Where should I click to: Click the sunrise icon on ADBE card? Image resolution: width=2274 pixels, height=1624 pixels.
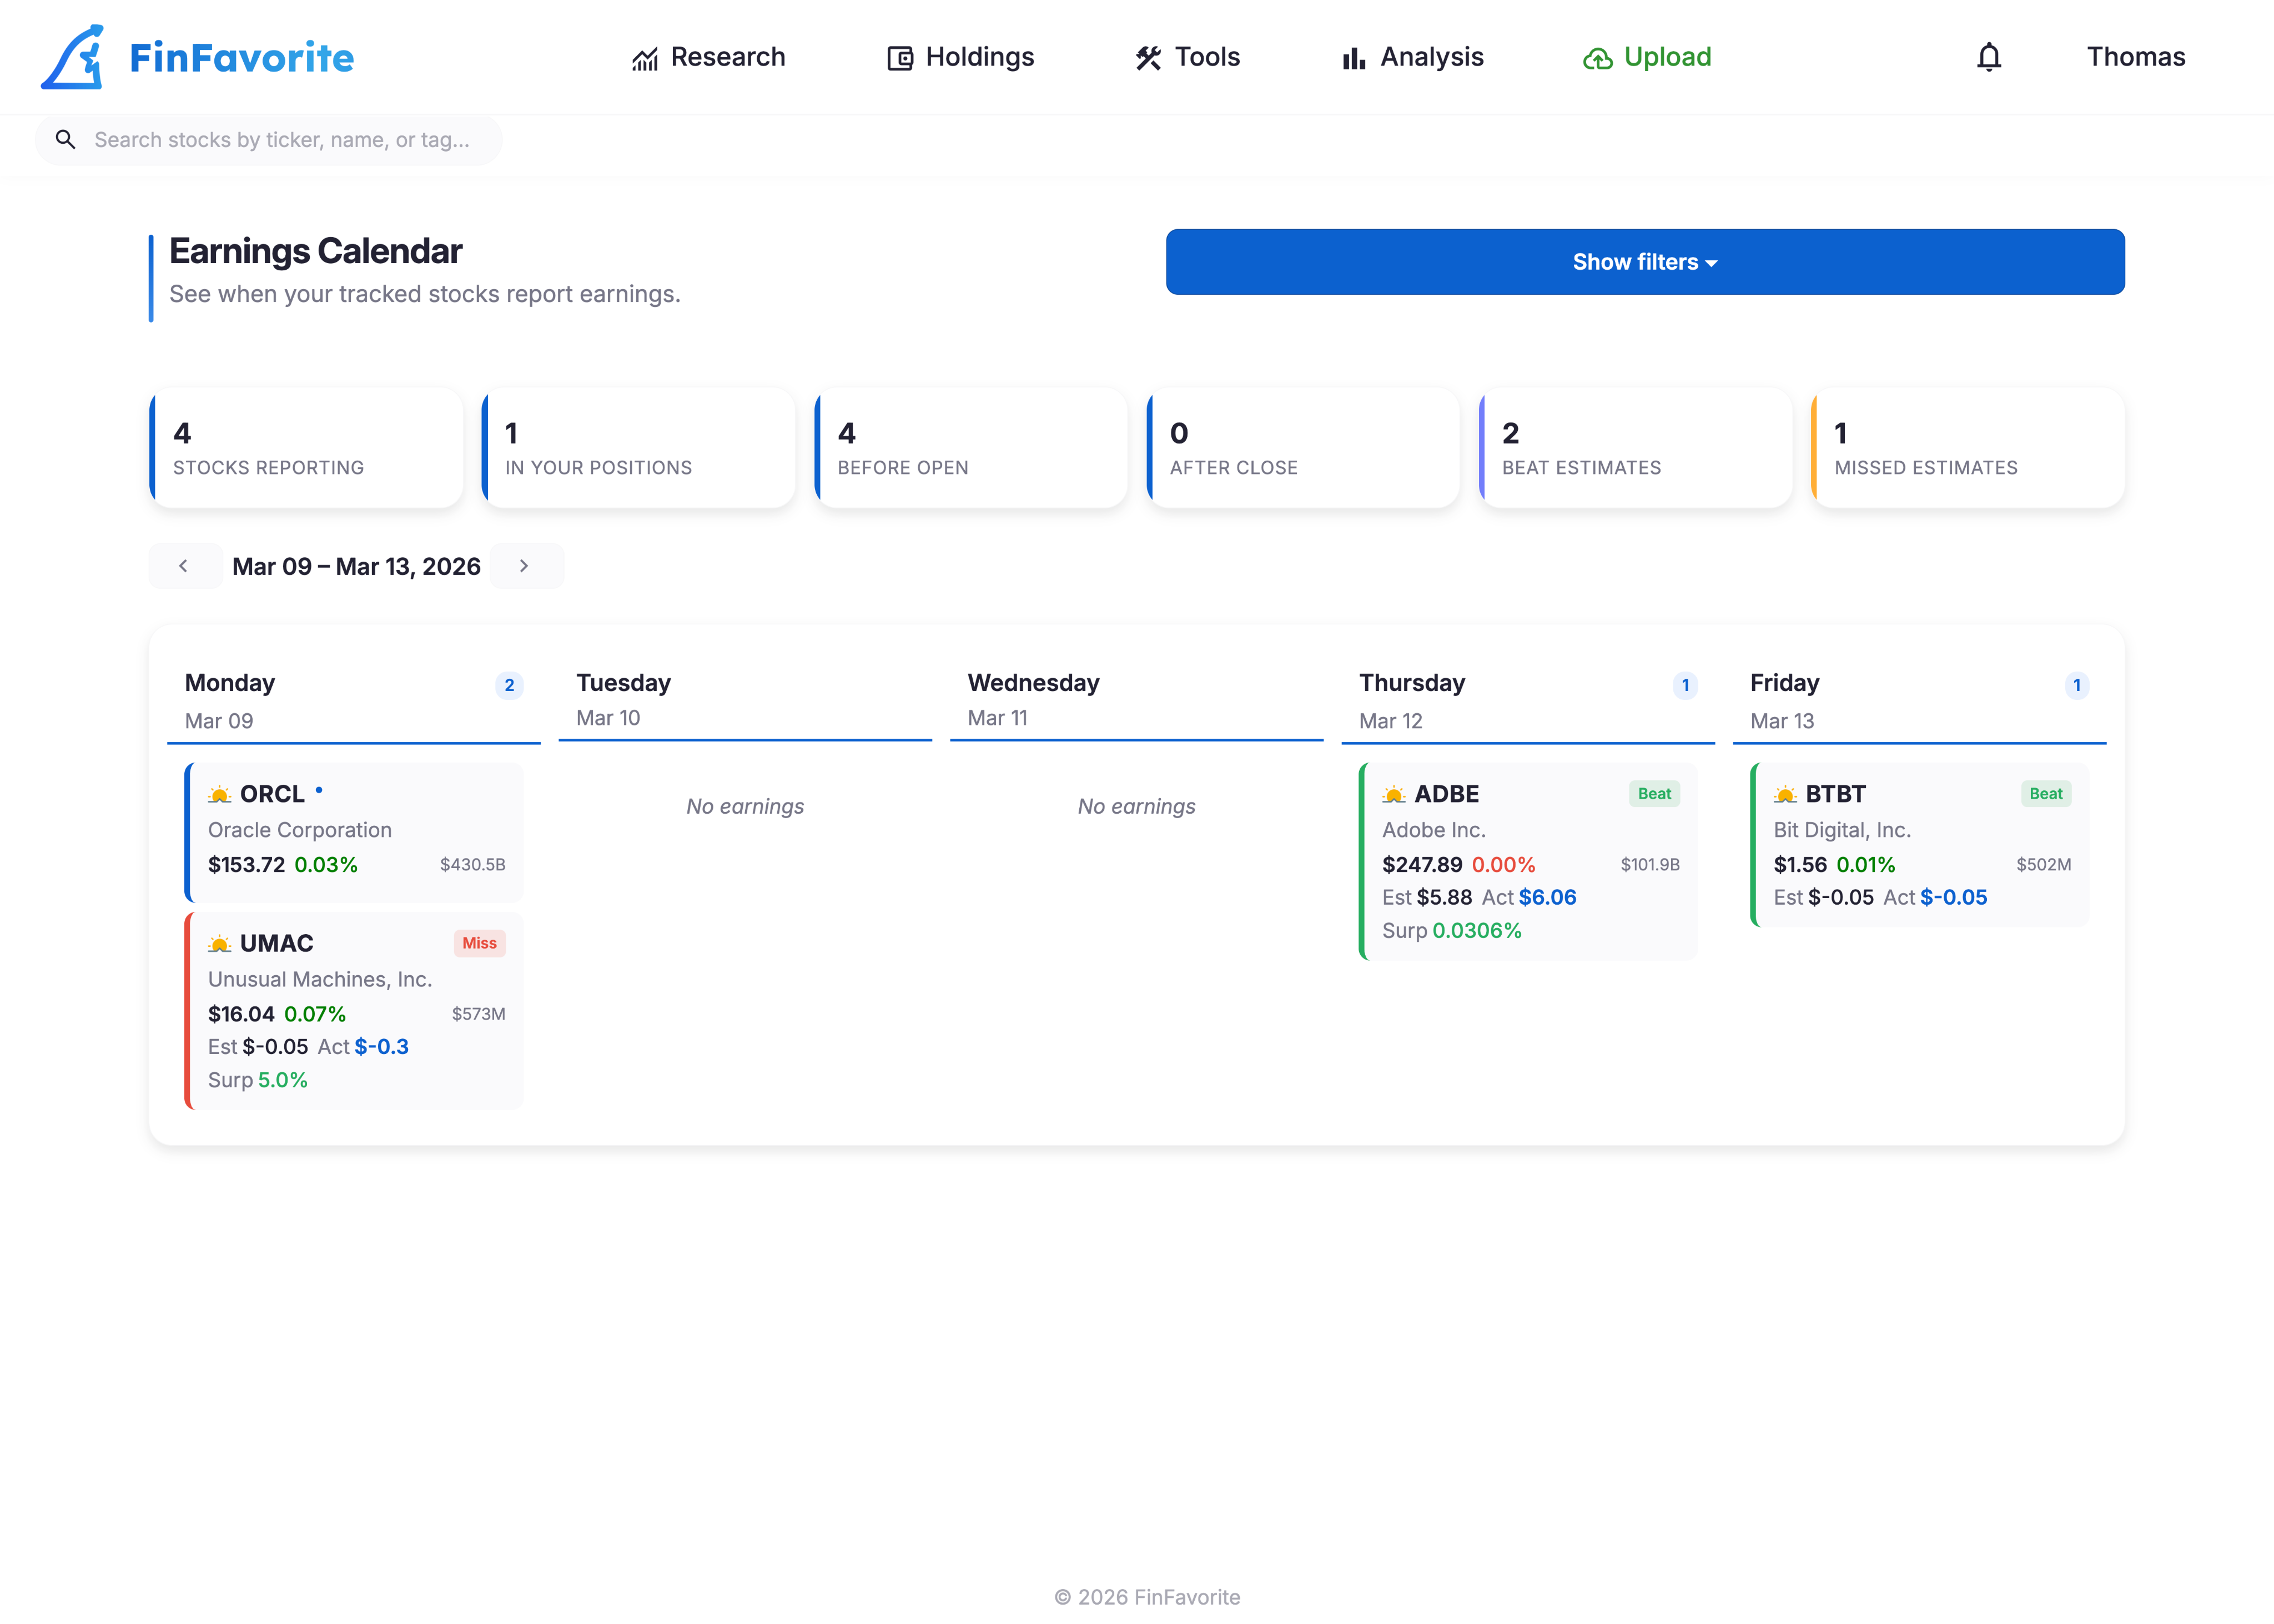(x=1393, y=795)
